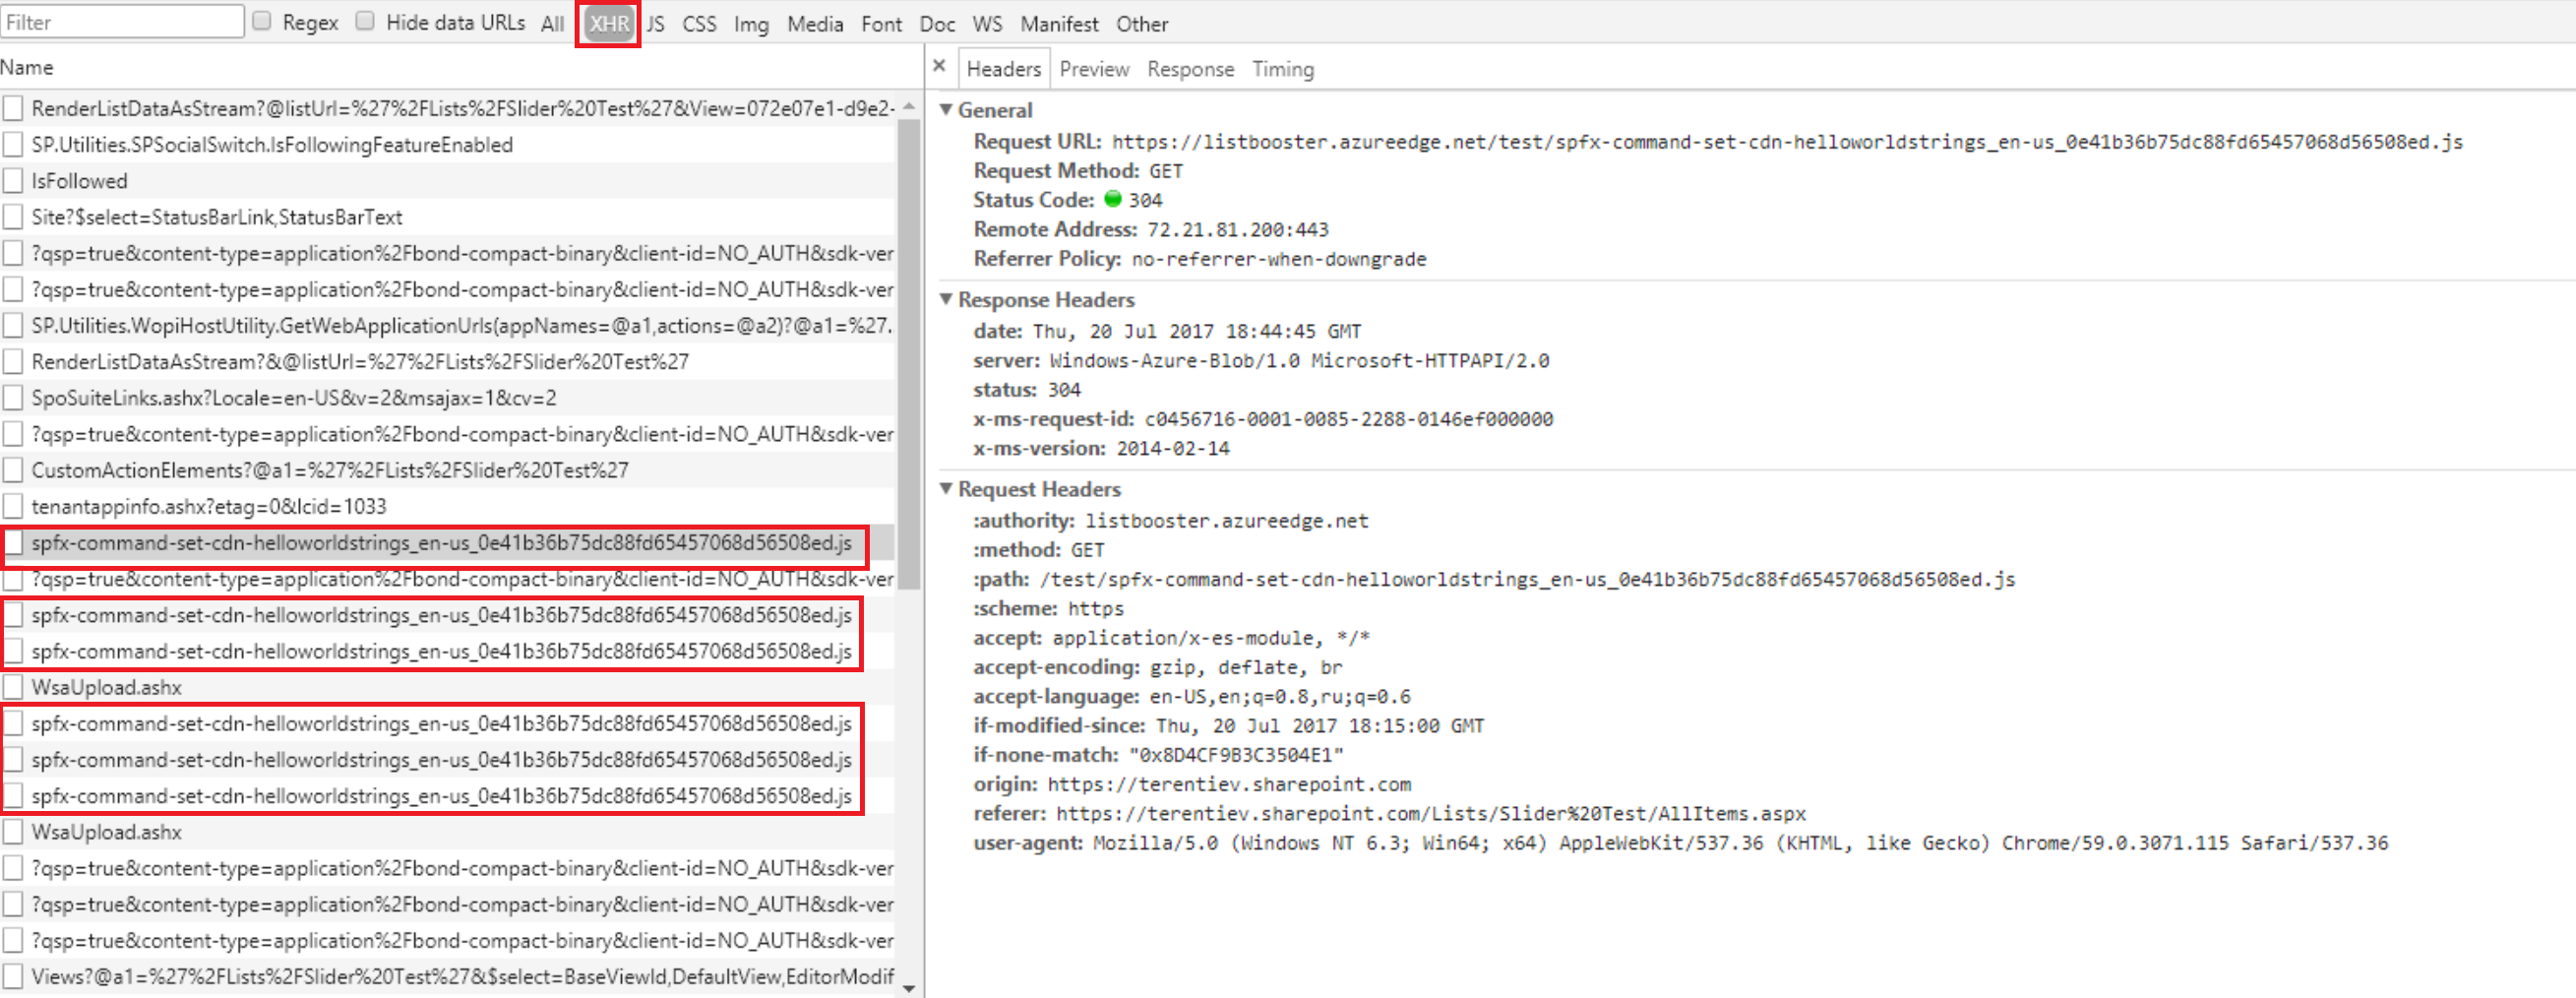This screenshot has width=2576, height=998.
Task: Click the Img filter
Action: tap(750, 23)
